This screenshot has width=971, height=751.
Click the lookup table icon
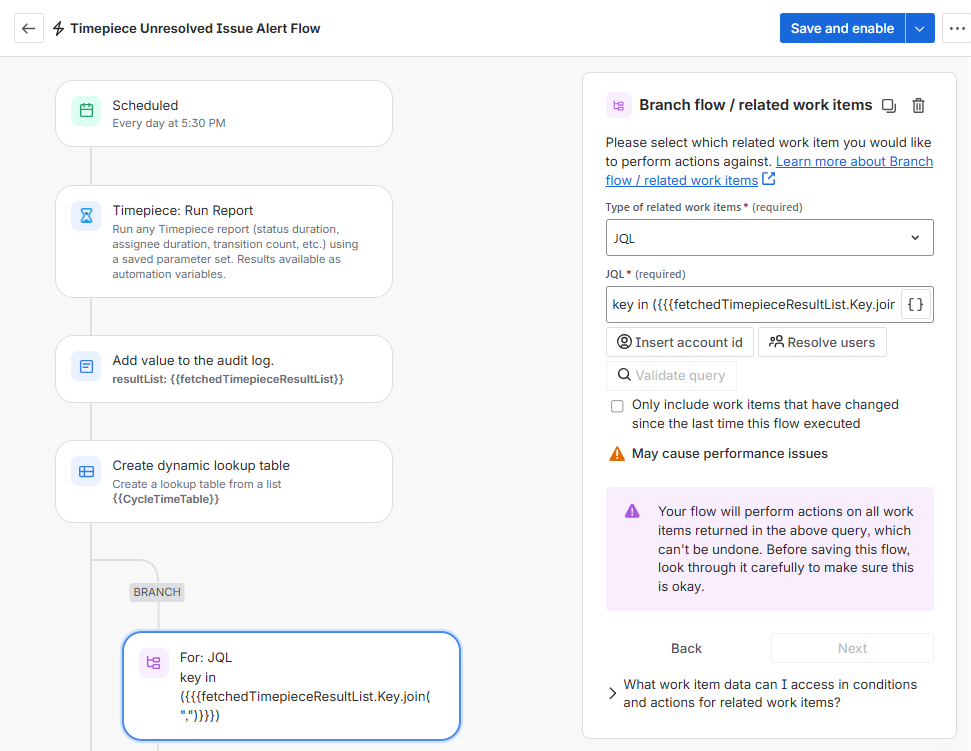[86, 471]
